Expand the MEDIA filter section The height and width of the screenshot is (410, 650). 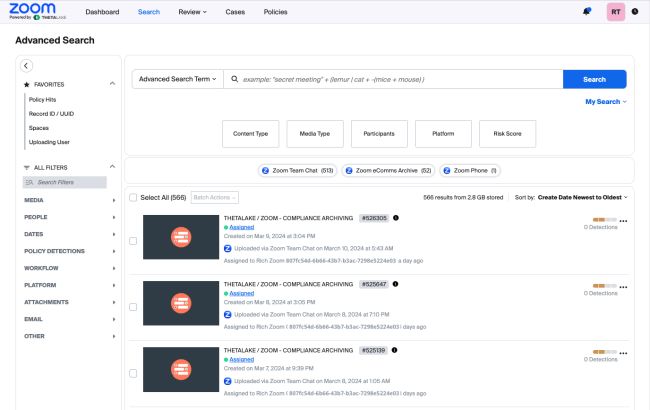(x=69, y=200)
